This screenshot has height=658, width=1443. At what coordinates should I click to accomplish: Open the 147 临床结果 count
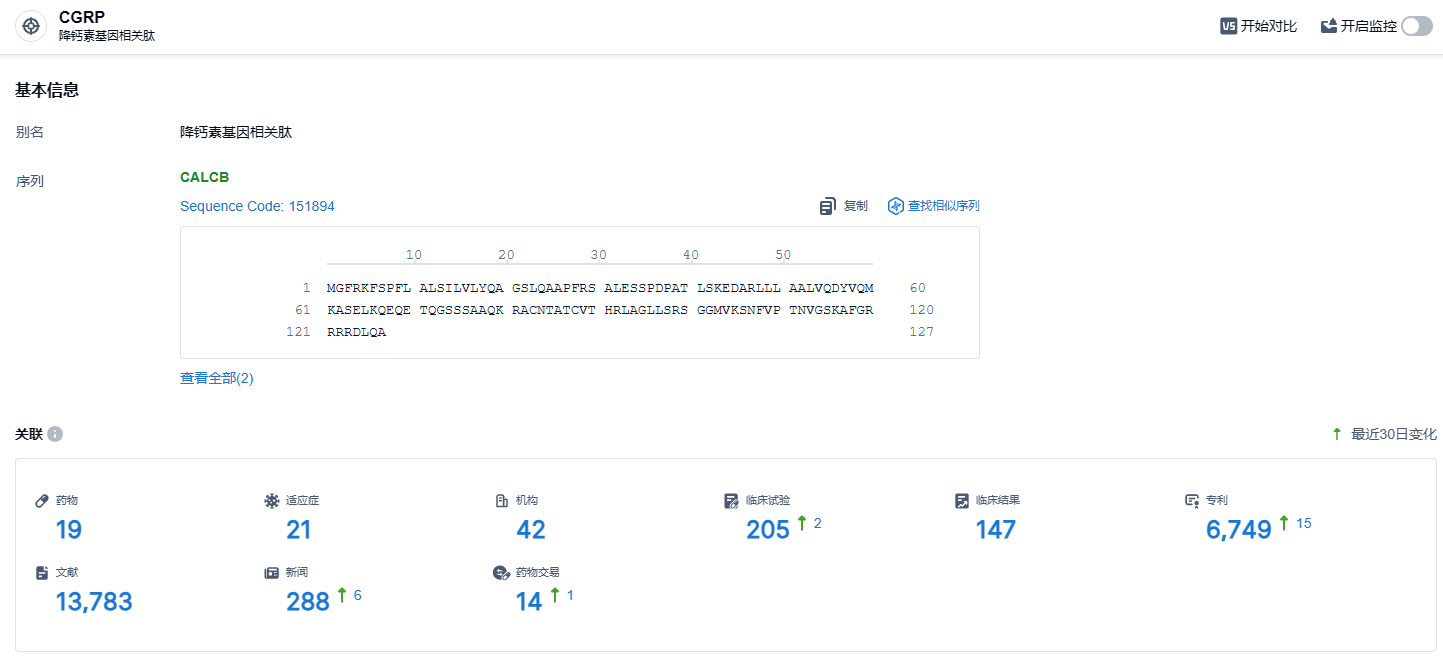point(996,530)
